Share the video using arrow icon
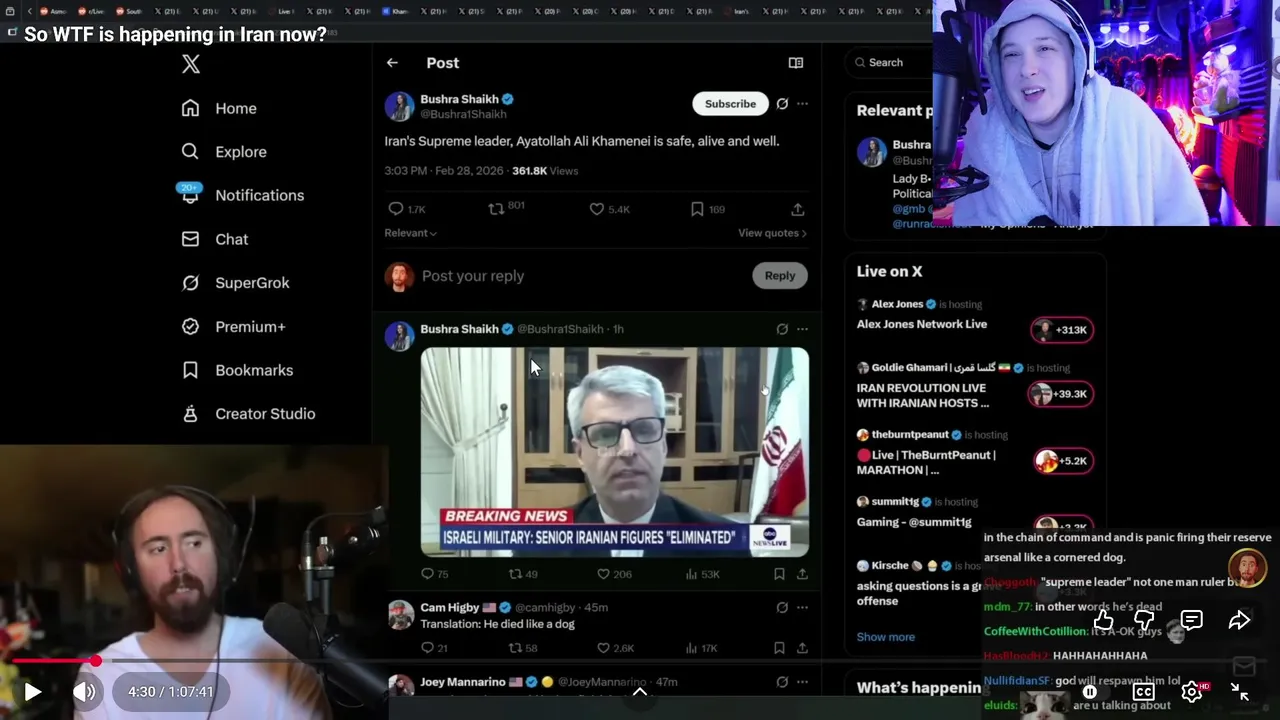The height and width of the screenshot is (720, 1280). (1239, 621)
